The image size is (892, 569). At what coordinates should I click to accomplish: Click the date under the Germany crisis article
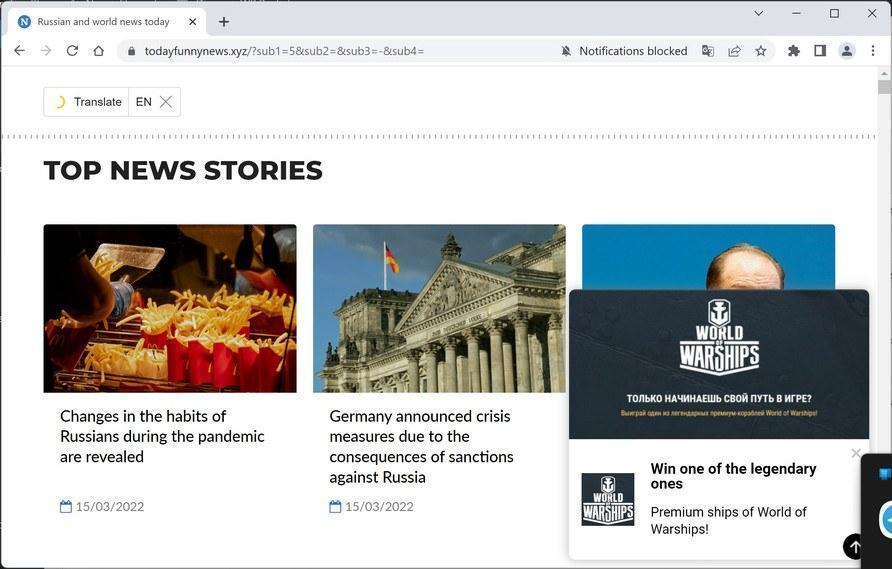379,506
